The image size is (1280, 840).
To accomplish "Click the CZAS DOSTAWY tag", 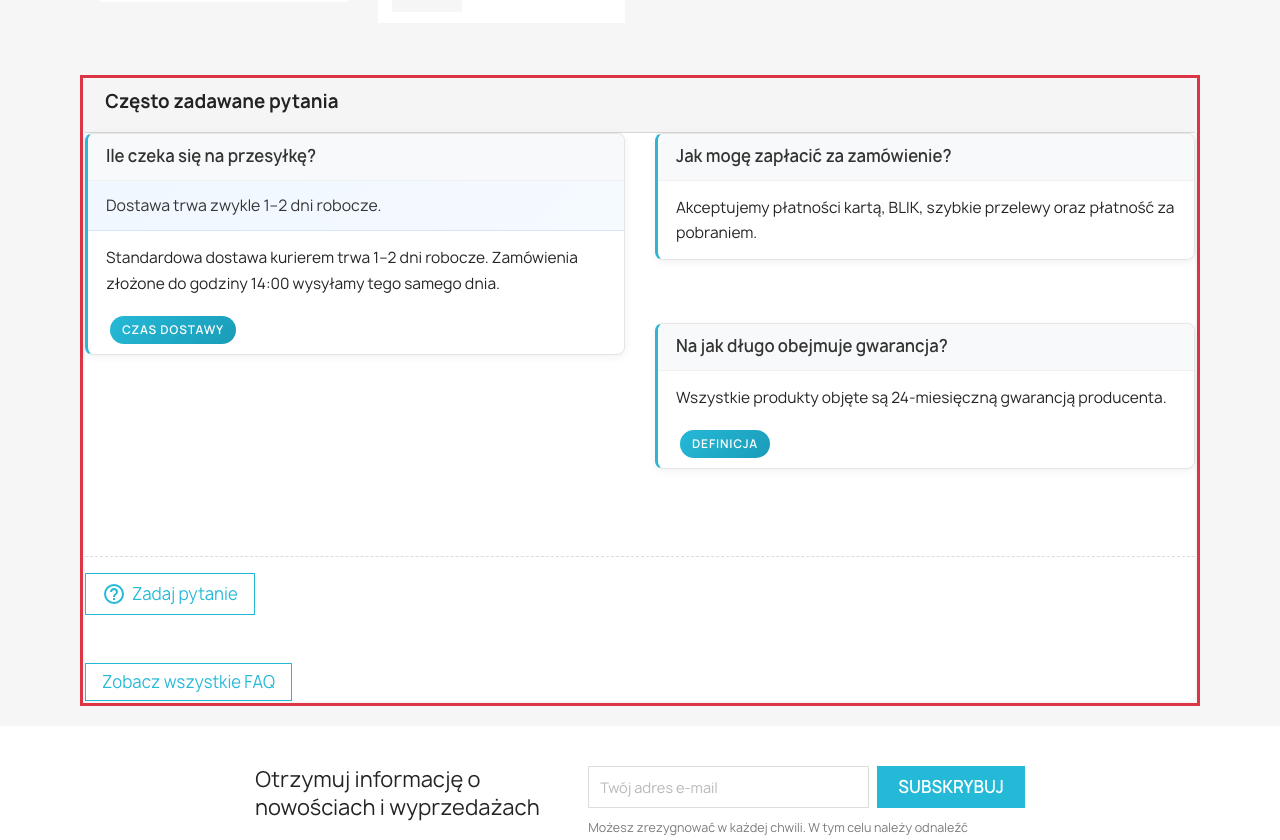I will [173, 330].
